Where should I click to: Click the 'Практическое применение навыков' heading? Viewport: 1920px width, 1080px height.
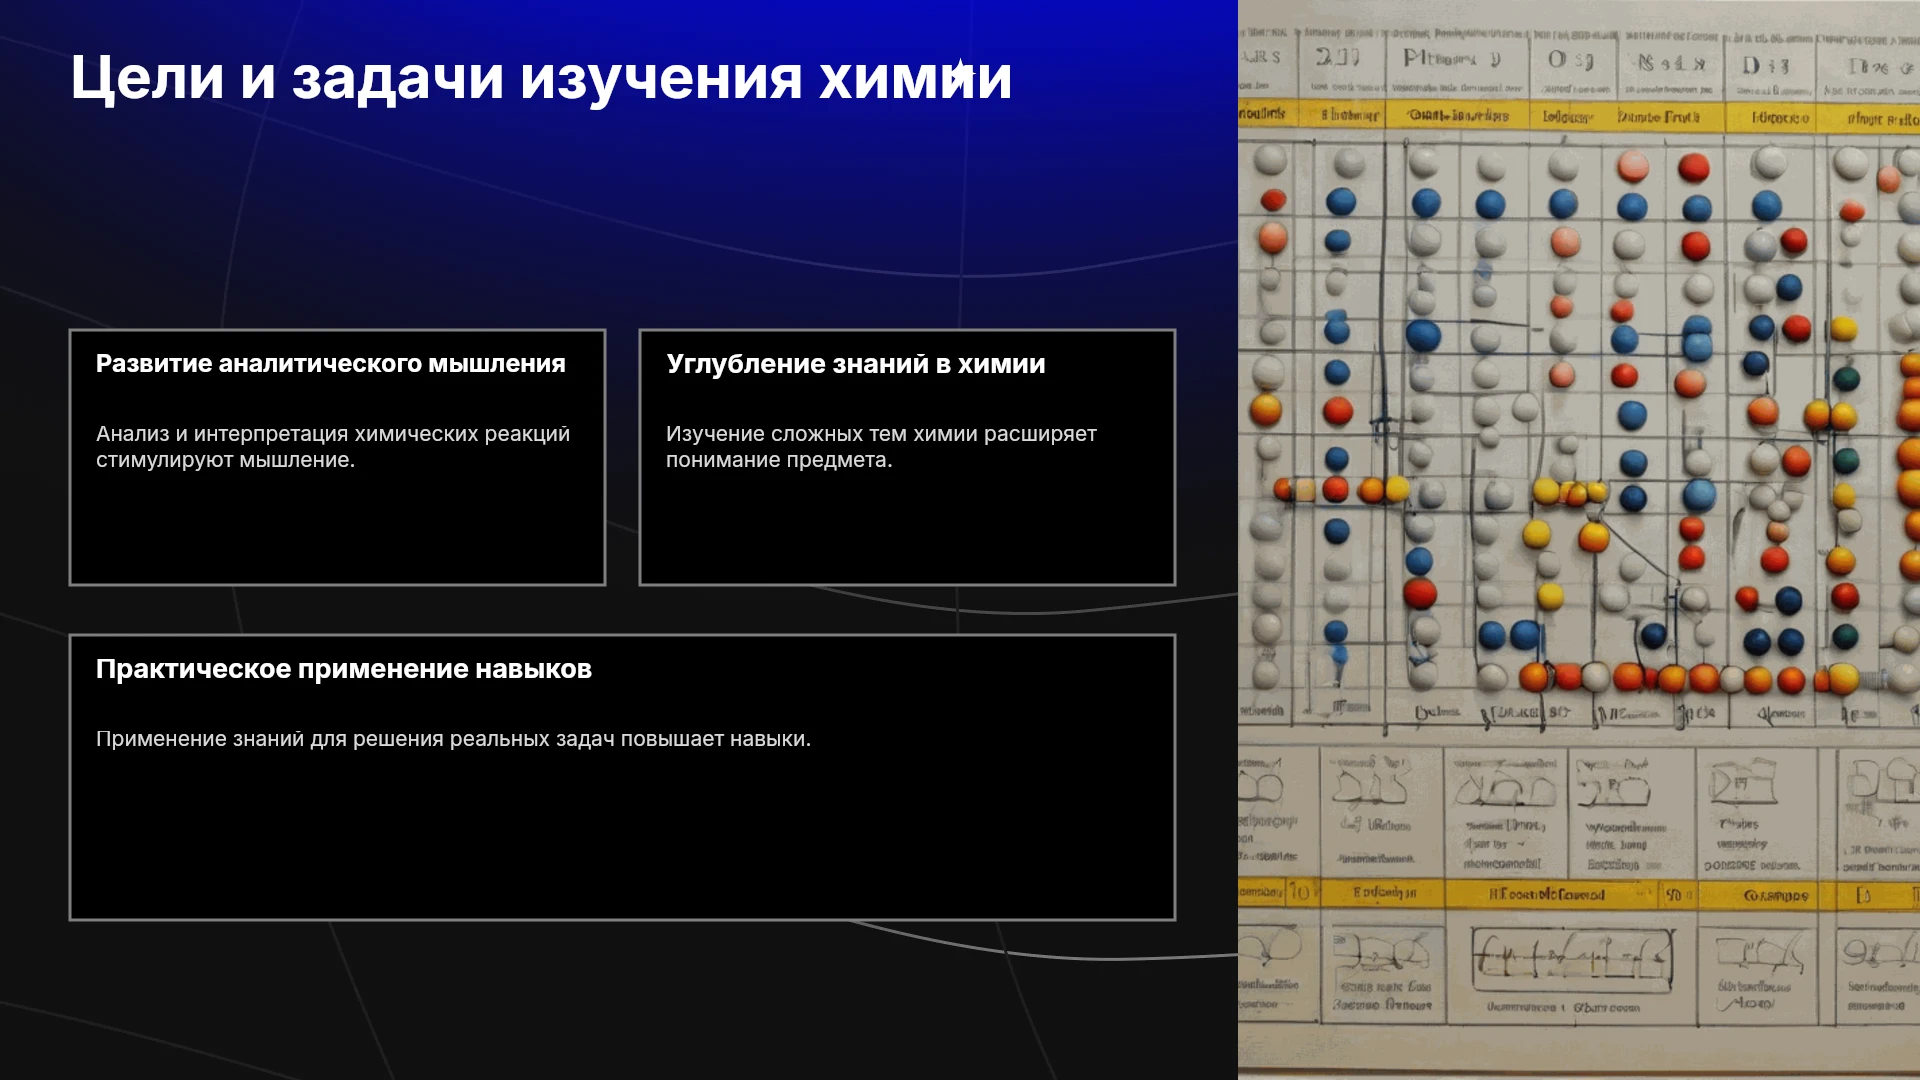[x=344, y=668]
